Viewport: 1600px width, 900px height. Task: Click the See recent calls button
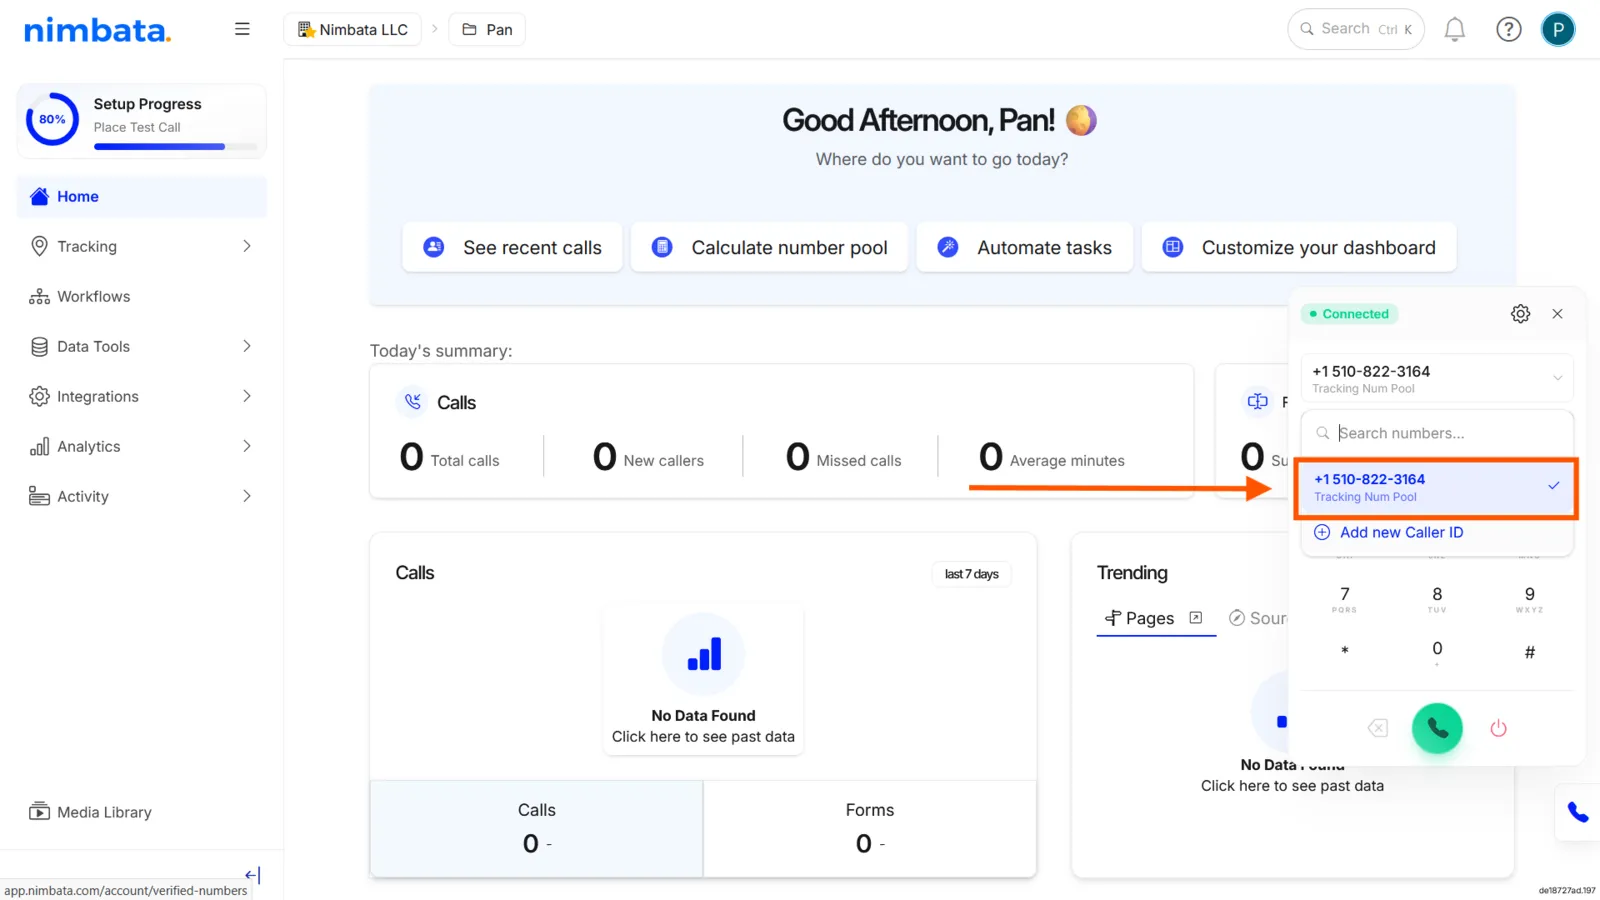coord(512,247)
